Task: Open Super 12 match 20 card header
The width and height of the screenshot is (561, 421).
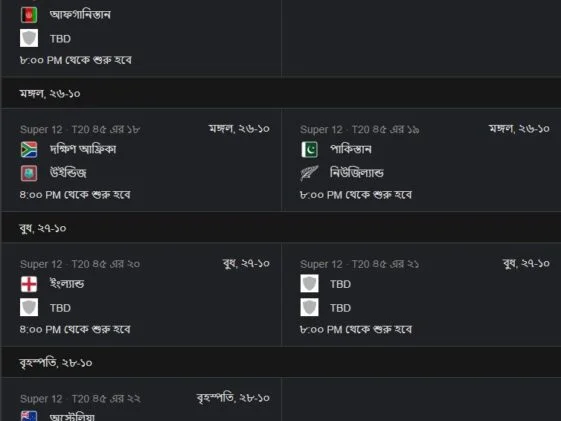Action: (80, 264)
